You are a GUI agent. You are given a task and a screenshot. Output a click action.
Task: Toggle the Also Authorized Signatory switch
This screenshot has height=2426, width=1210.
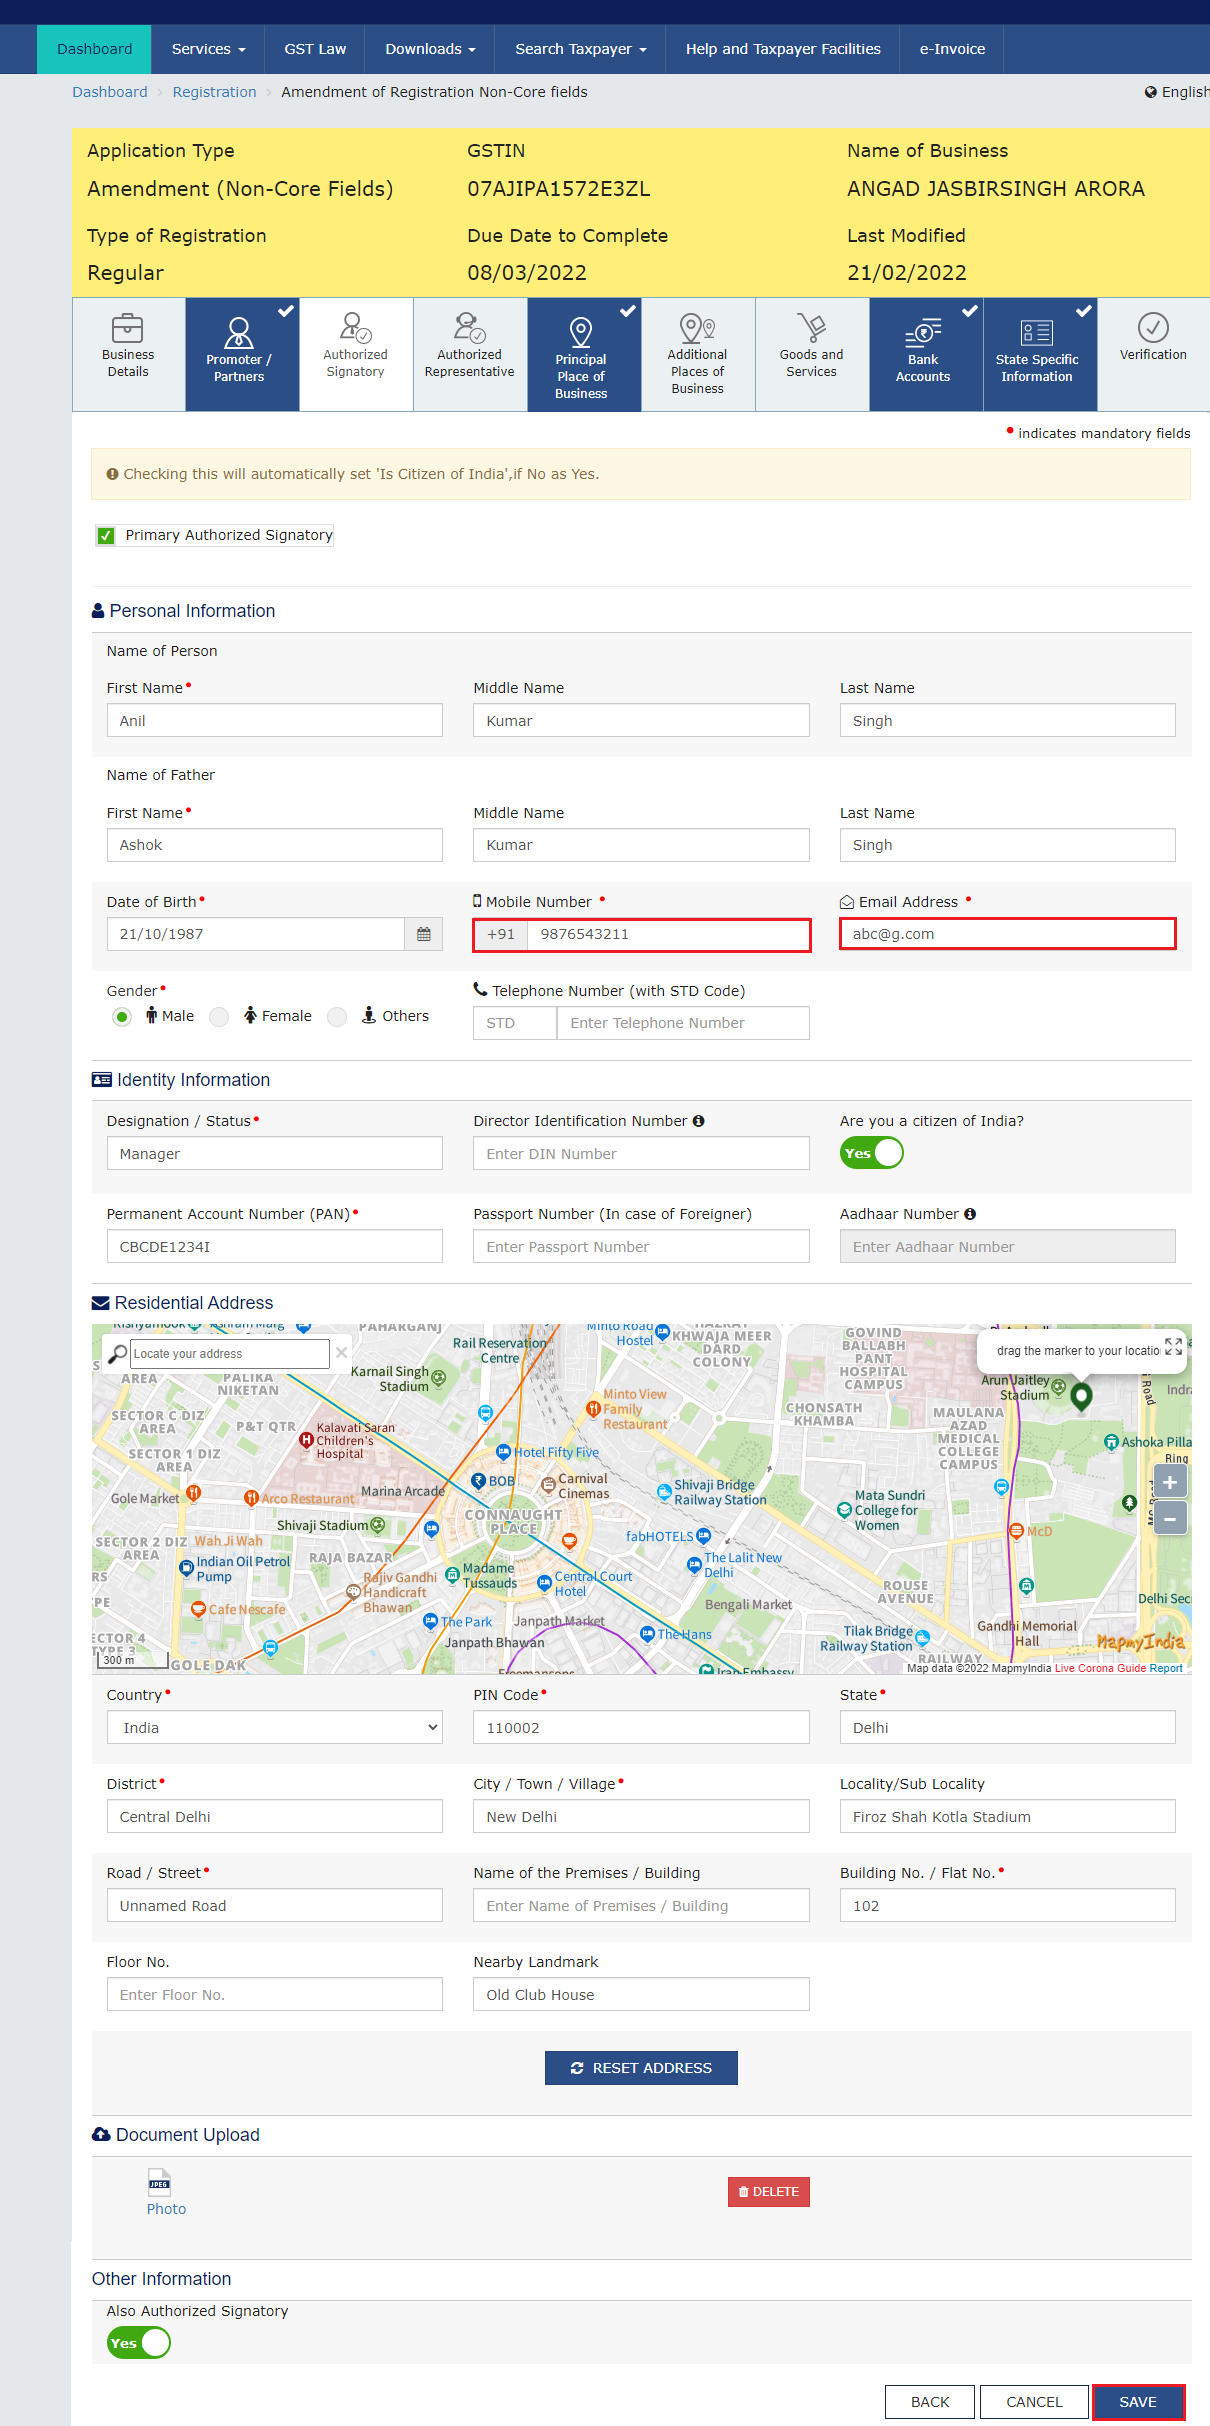pyautogui.click(x=139, y=2343)
